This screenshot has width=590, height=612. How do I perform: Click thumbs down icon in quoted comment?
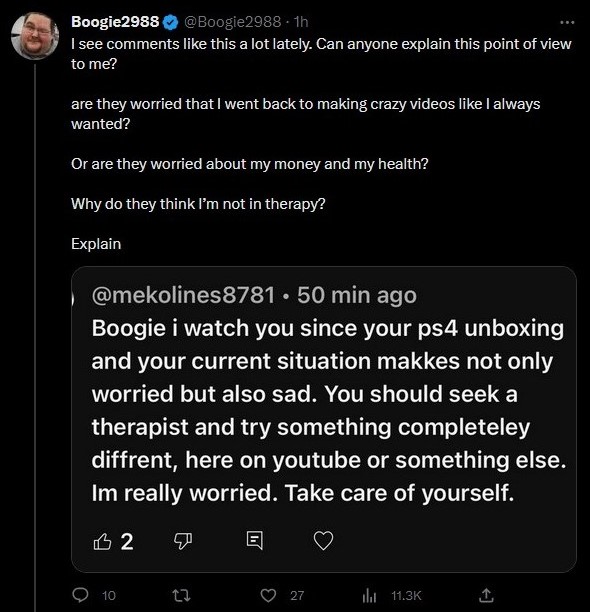click(183, 541)
